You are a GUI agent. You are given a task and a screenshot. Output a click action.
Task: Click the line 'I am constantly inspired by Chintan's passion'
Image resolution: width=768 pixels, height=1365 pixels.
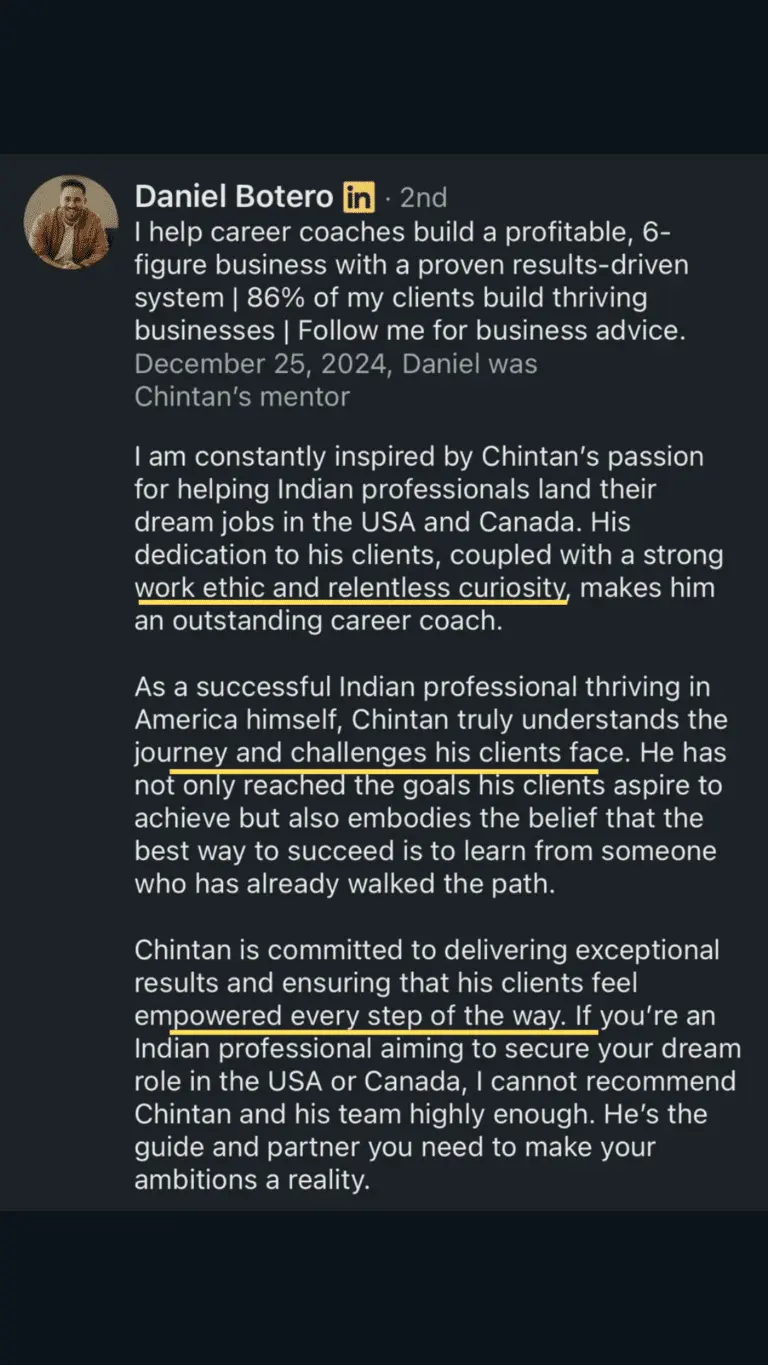[419, 457]
